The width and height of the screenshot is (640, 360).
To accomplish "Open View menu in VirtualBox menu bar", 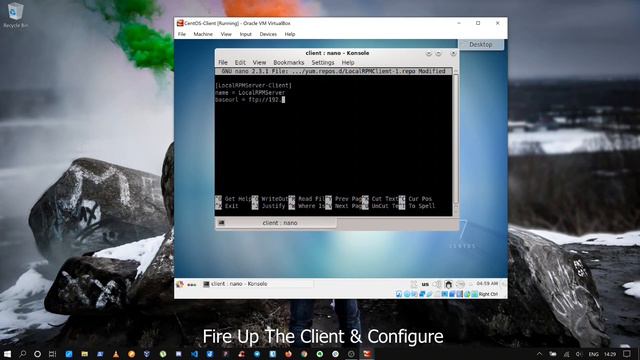I will point(226,34).
